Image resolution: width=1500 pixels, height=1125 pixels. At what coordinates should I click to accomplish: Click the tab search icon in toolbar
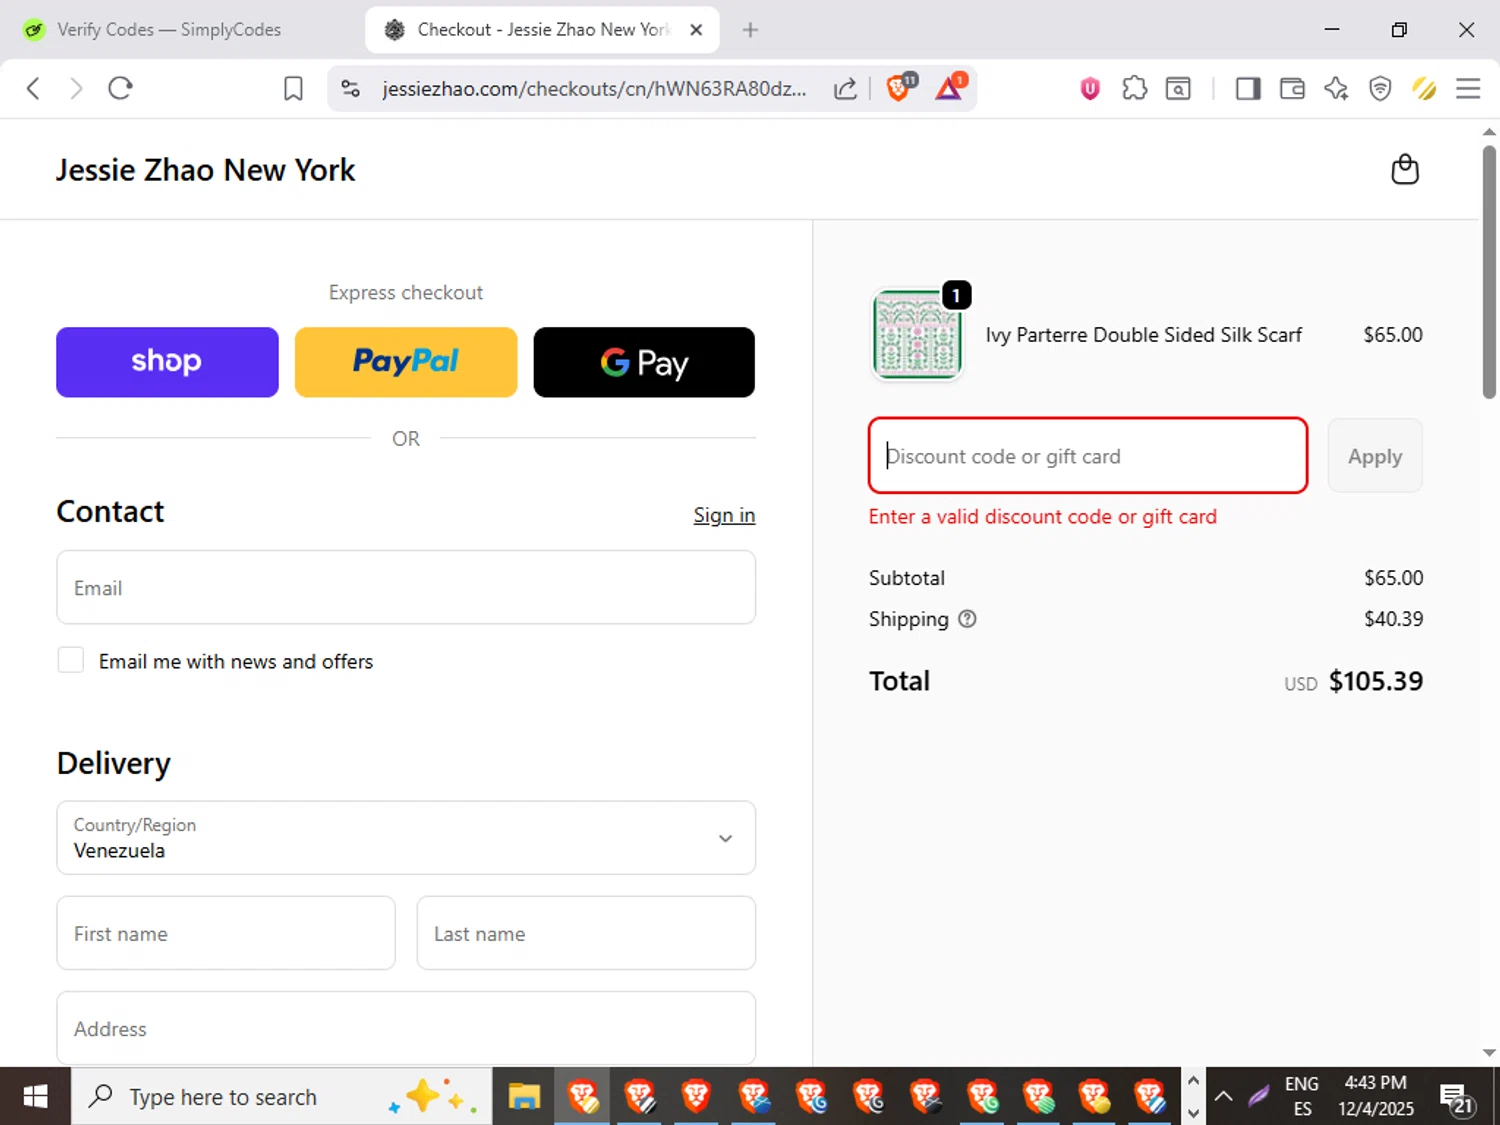pyautogui.click(x=1178, y=89)
